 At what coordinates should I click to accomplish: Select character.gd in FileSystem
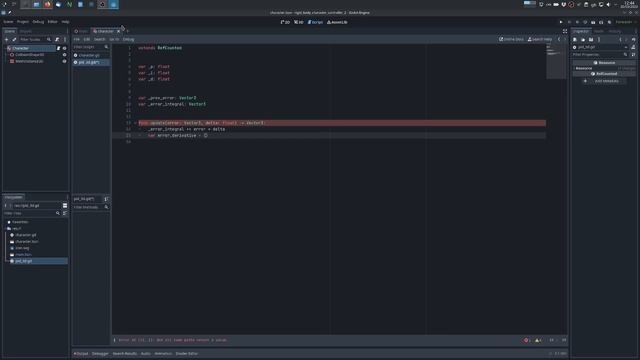click(25, 235)
